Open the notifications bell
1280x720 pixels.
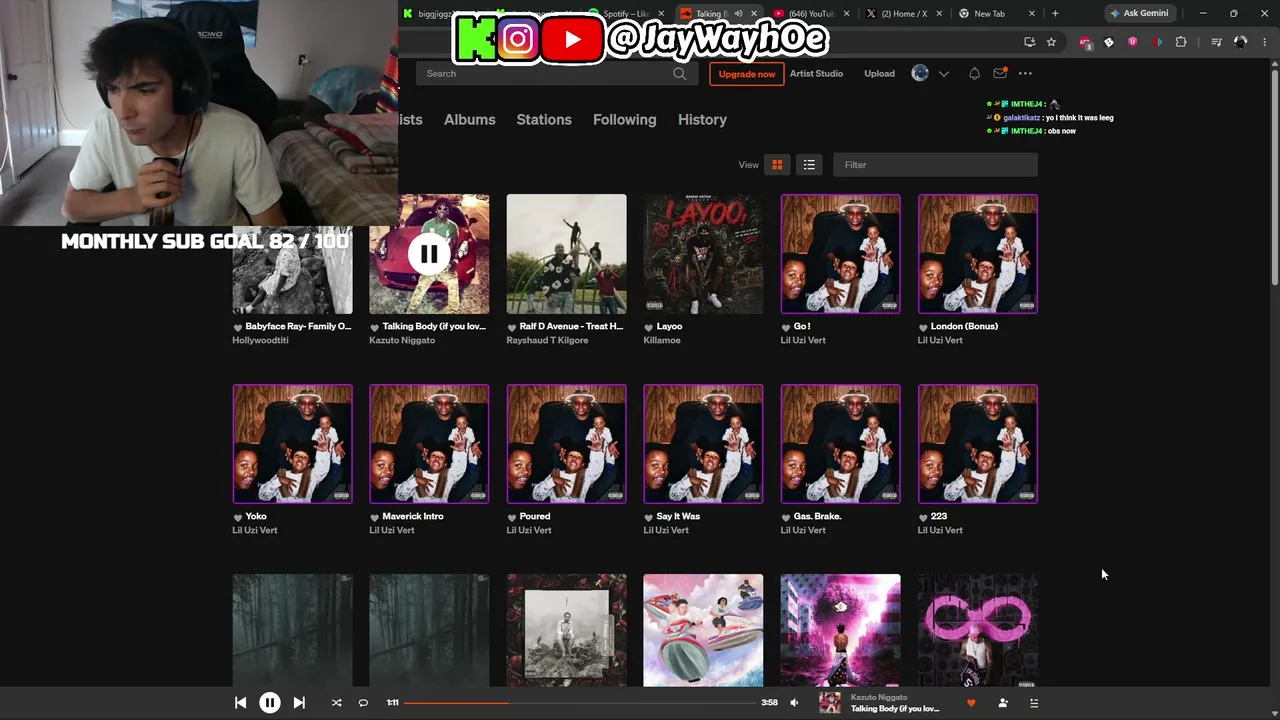click(x=974, y=73)
